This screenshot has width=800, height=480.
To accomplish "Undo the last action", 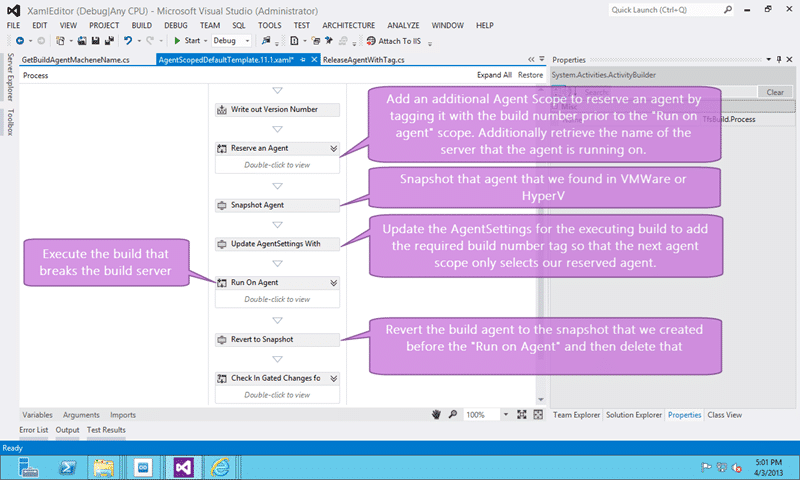I will 128,41.
